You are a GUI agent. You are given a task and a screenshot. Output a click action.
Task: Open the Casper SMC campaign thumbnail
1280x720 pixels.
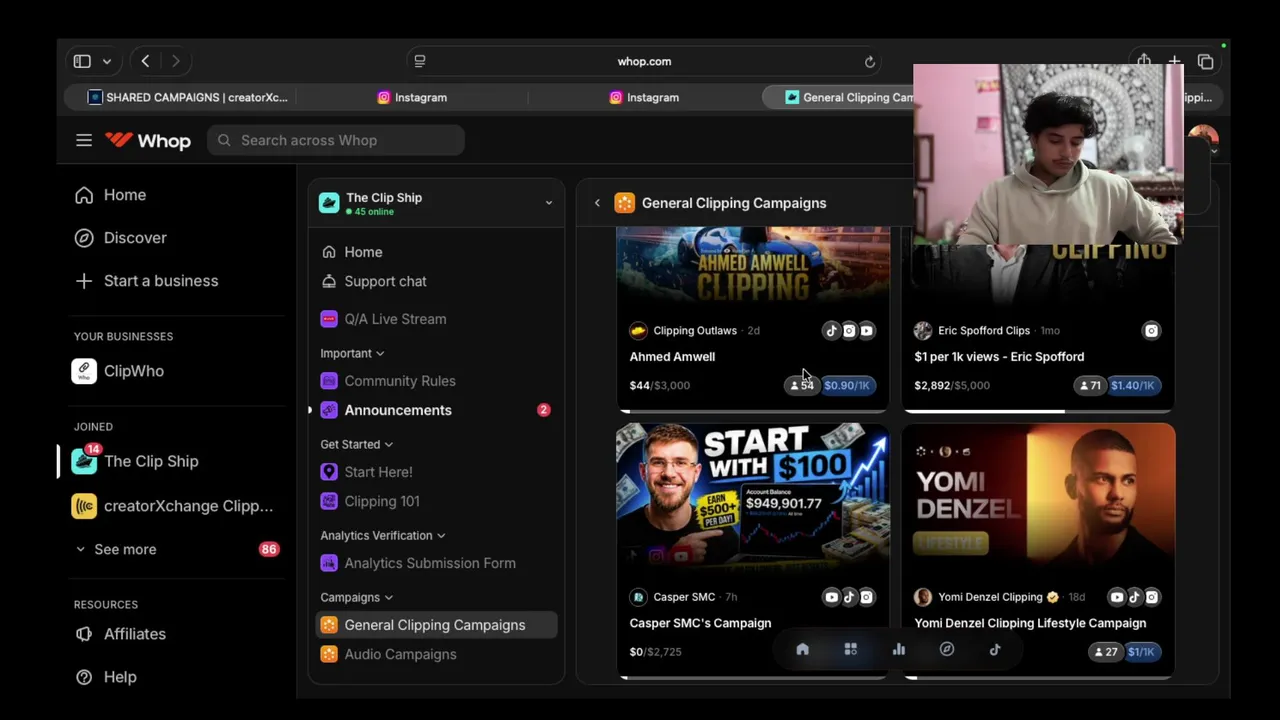tap(753, 498)
